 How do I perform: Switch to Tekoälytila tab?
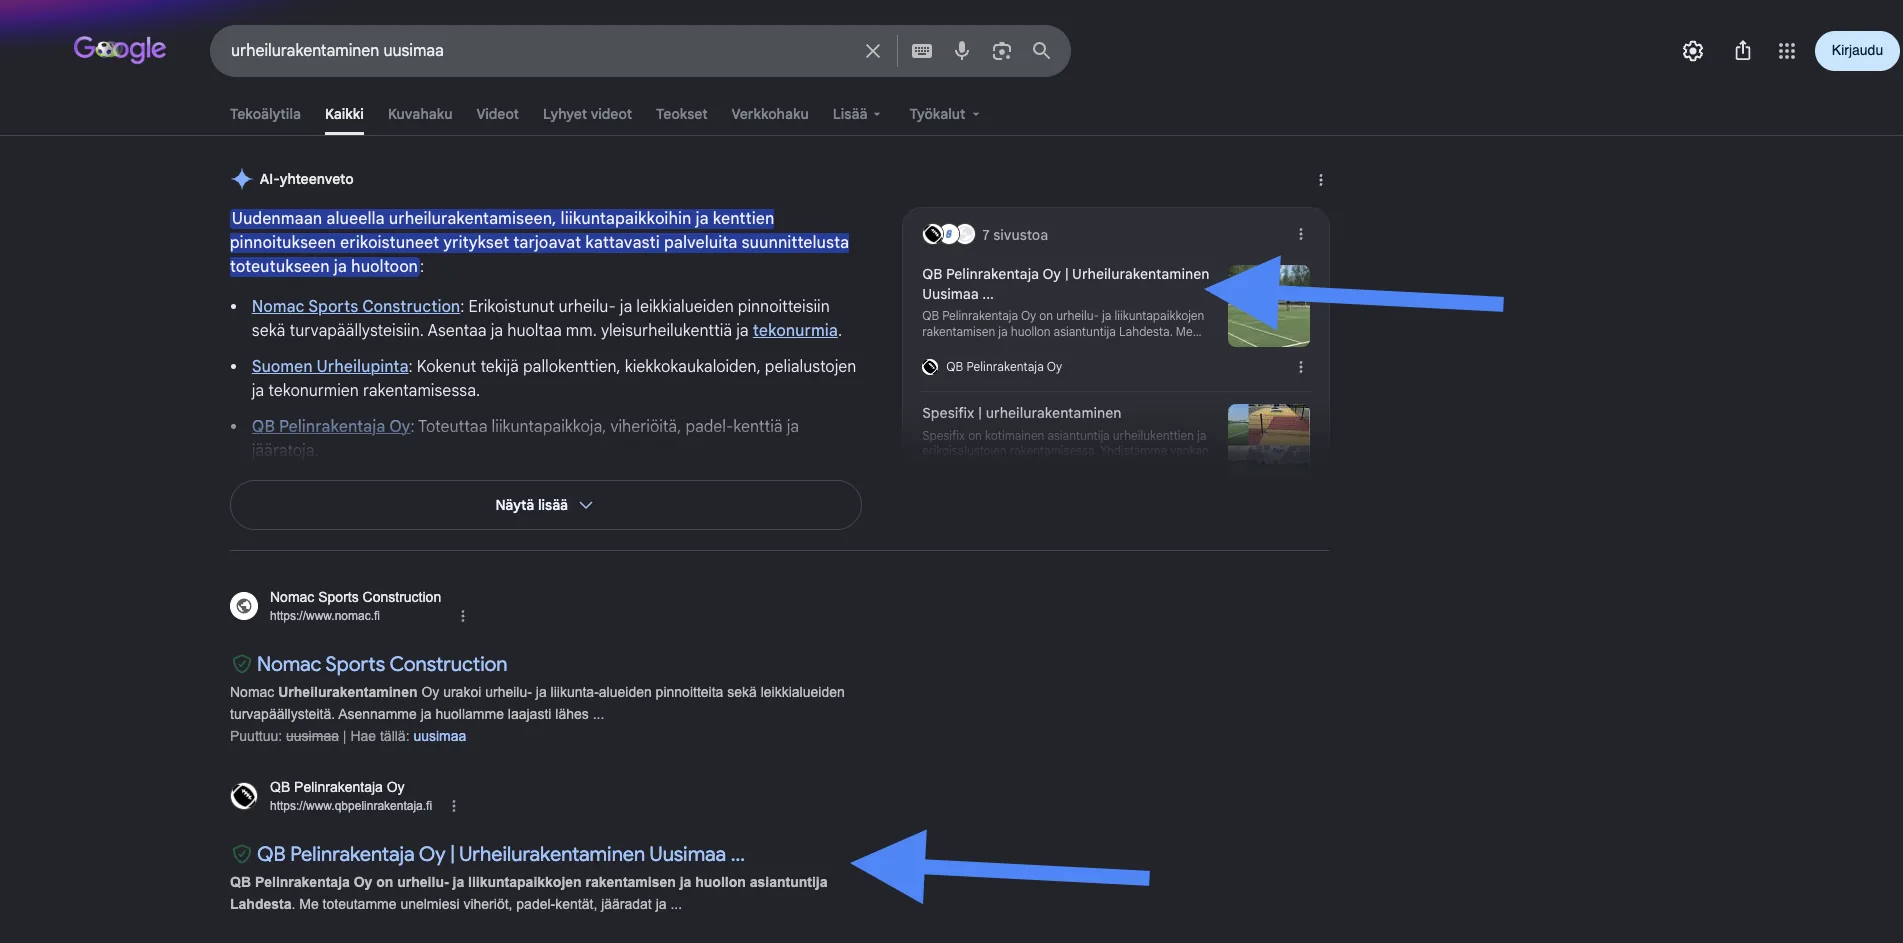tap(265, 114)
